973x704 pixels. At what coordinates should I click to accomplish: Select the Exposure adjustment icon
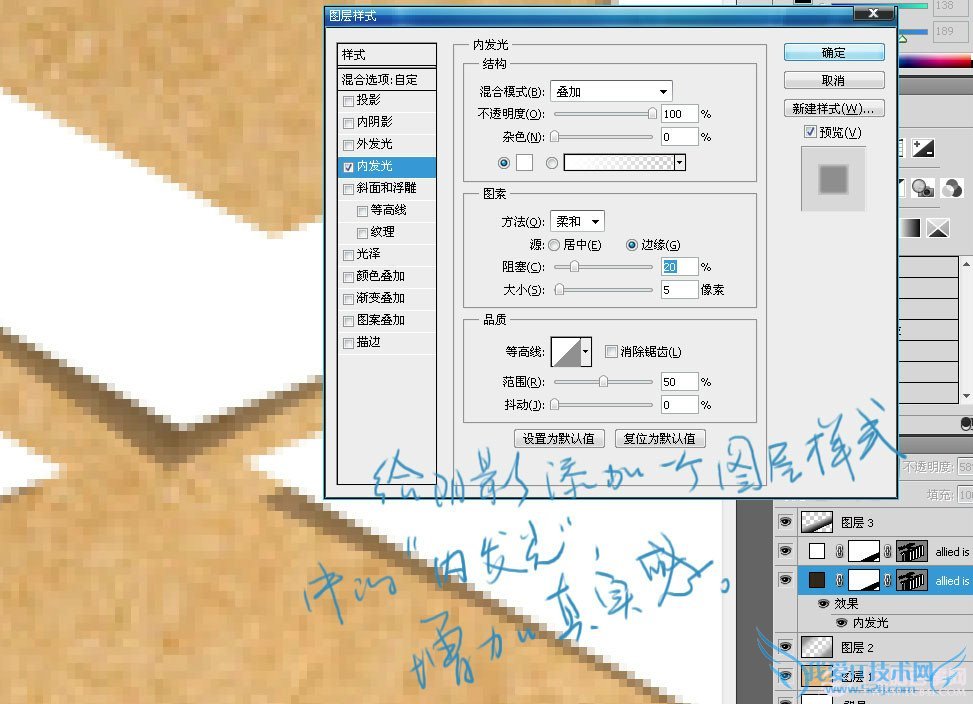point(922,148)
